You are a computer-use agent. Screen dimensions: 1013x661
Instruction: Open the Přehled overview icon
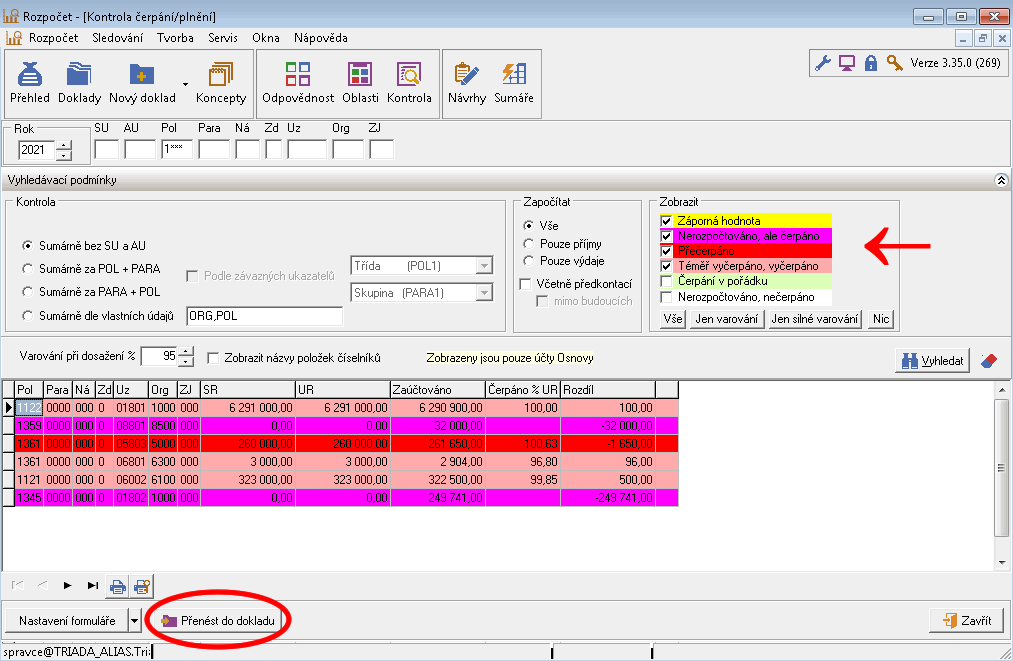tap(30, 82)
